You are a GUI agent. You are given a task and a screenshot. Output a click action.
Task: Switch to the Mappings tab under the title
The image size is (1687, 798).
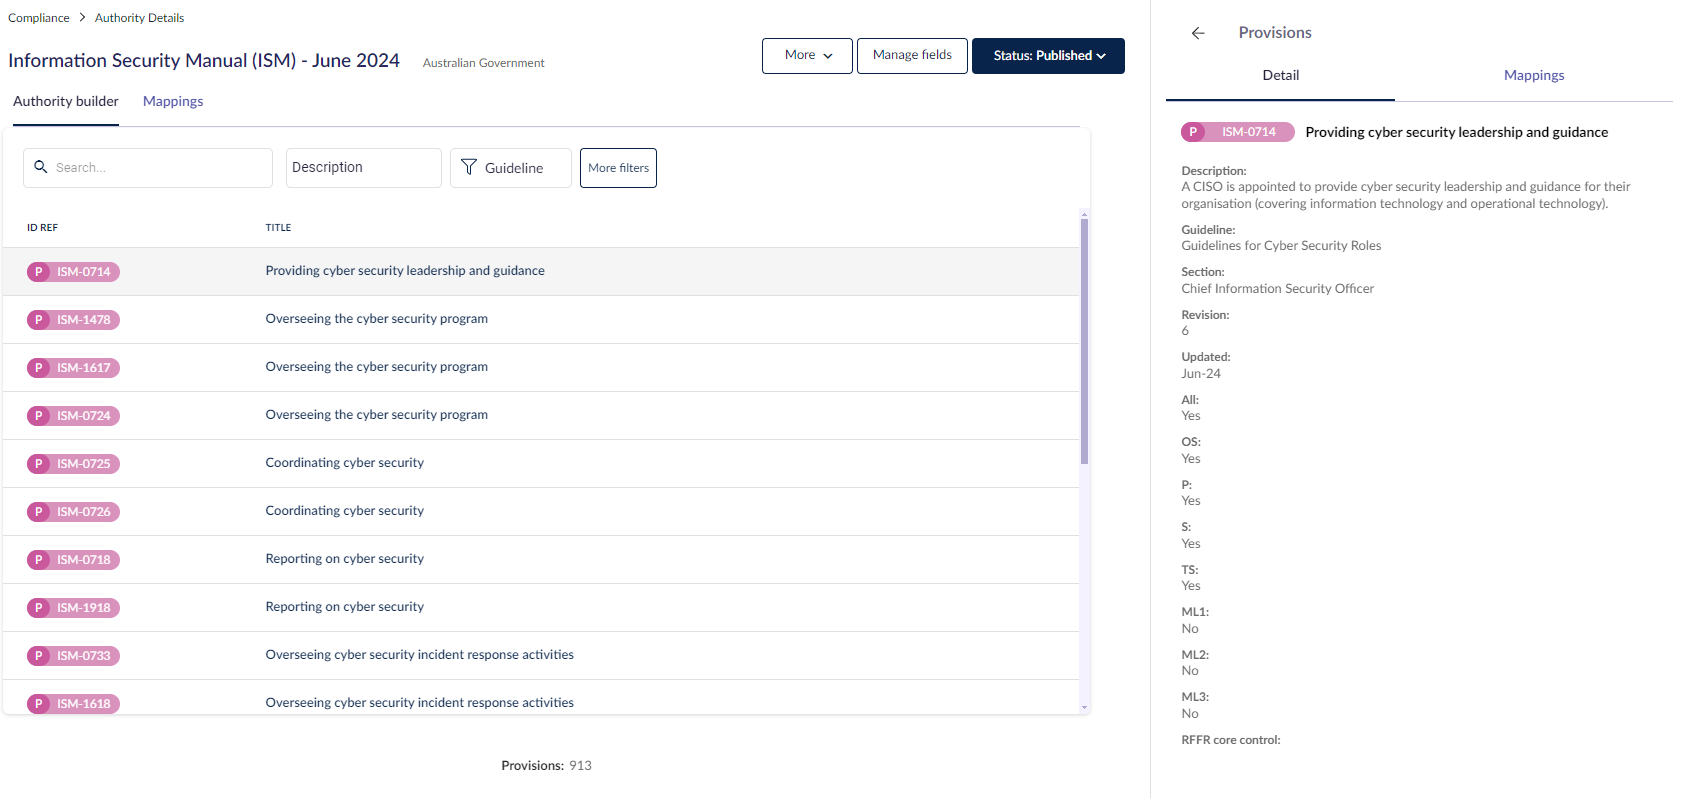173,102
